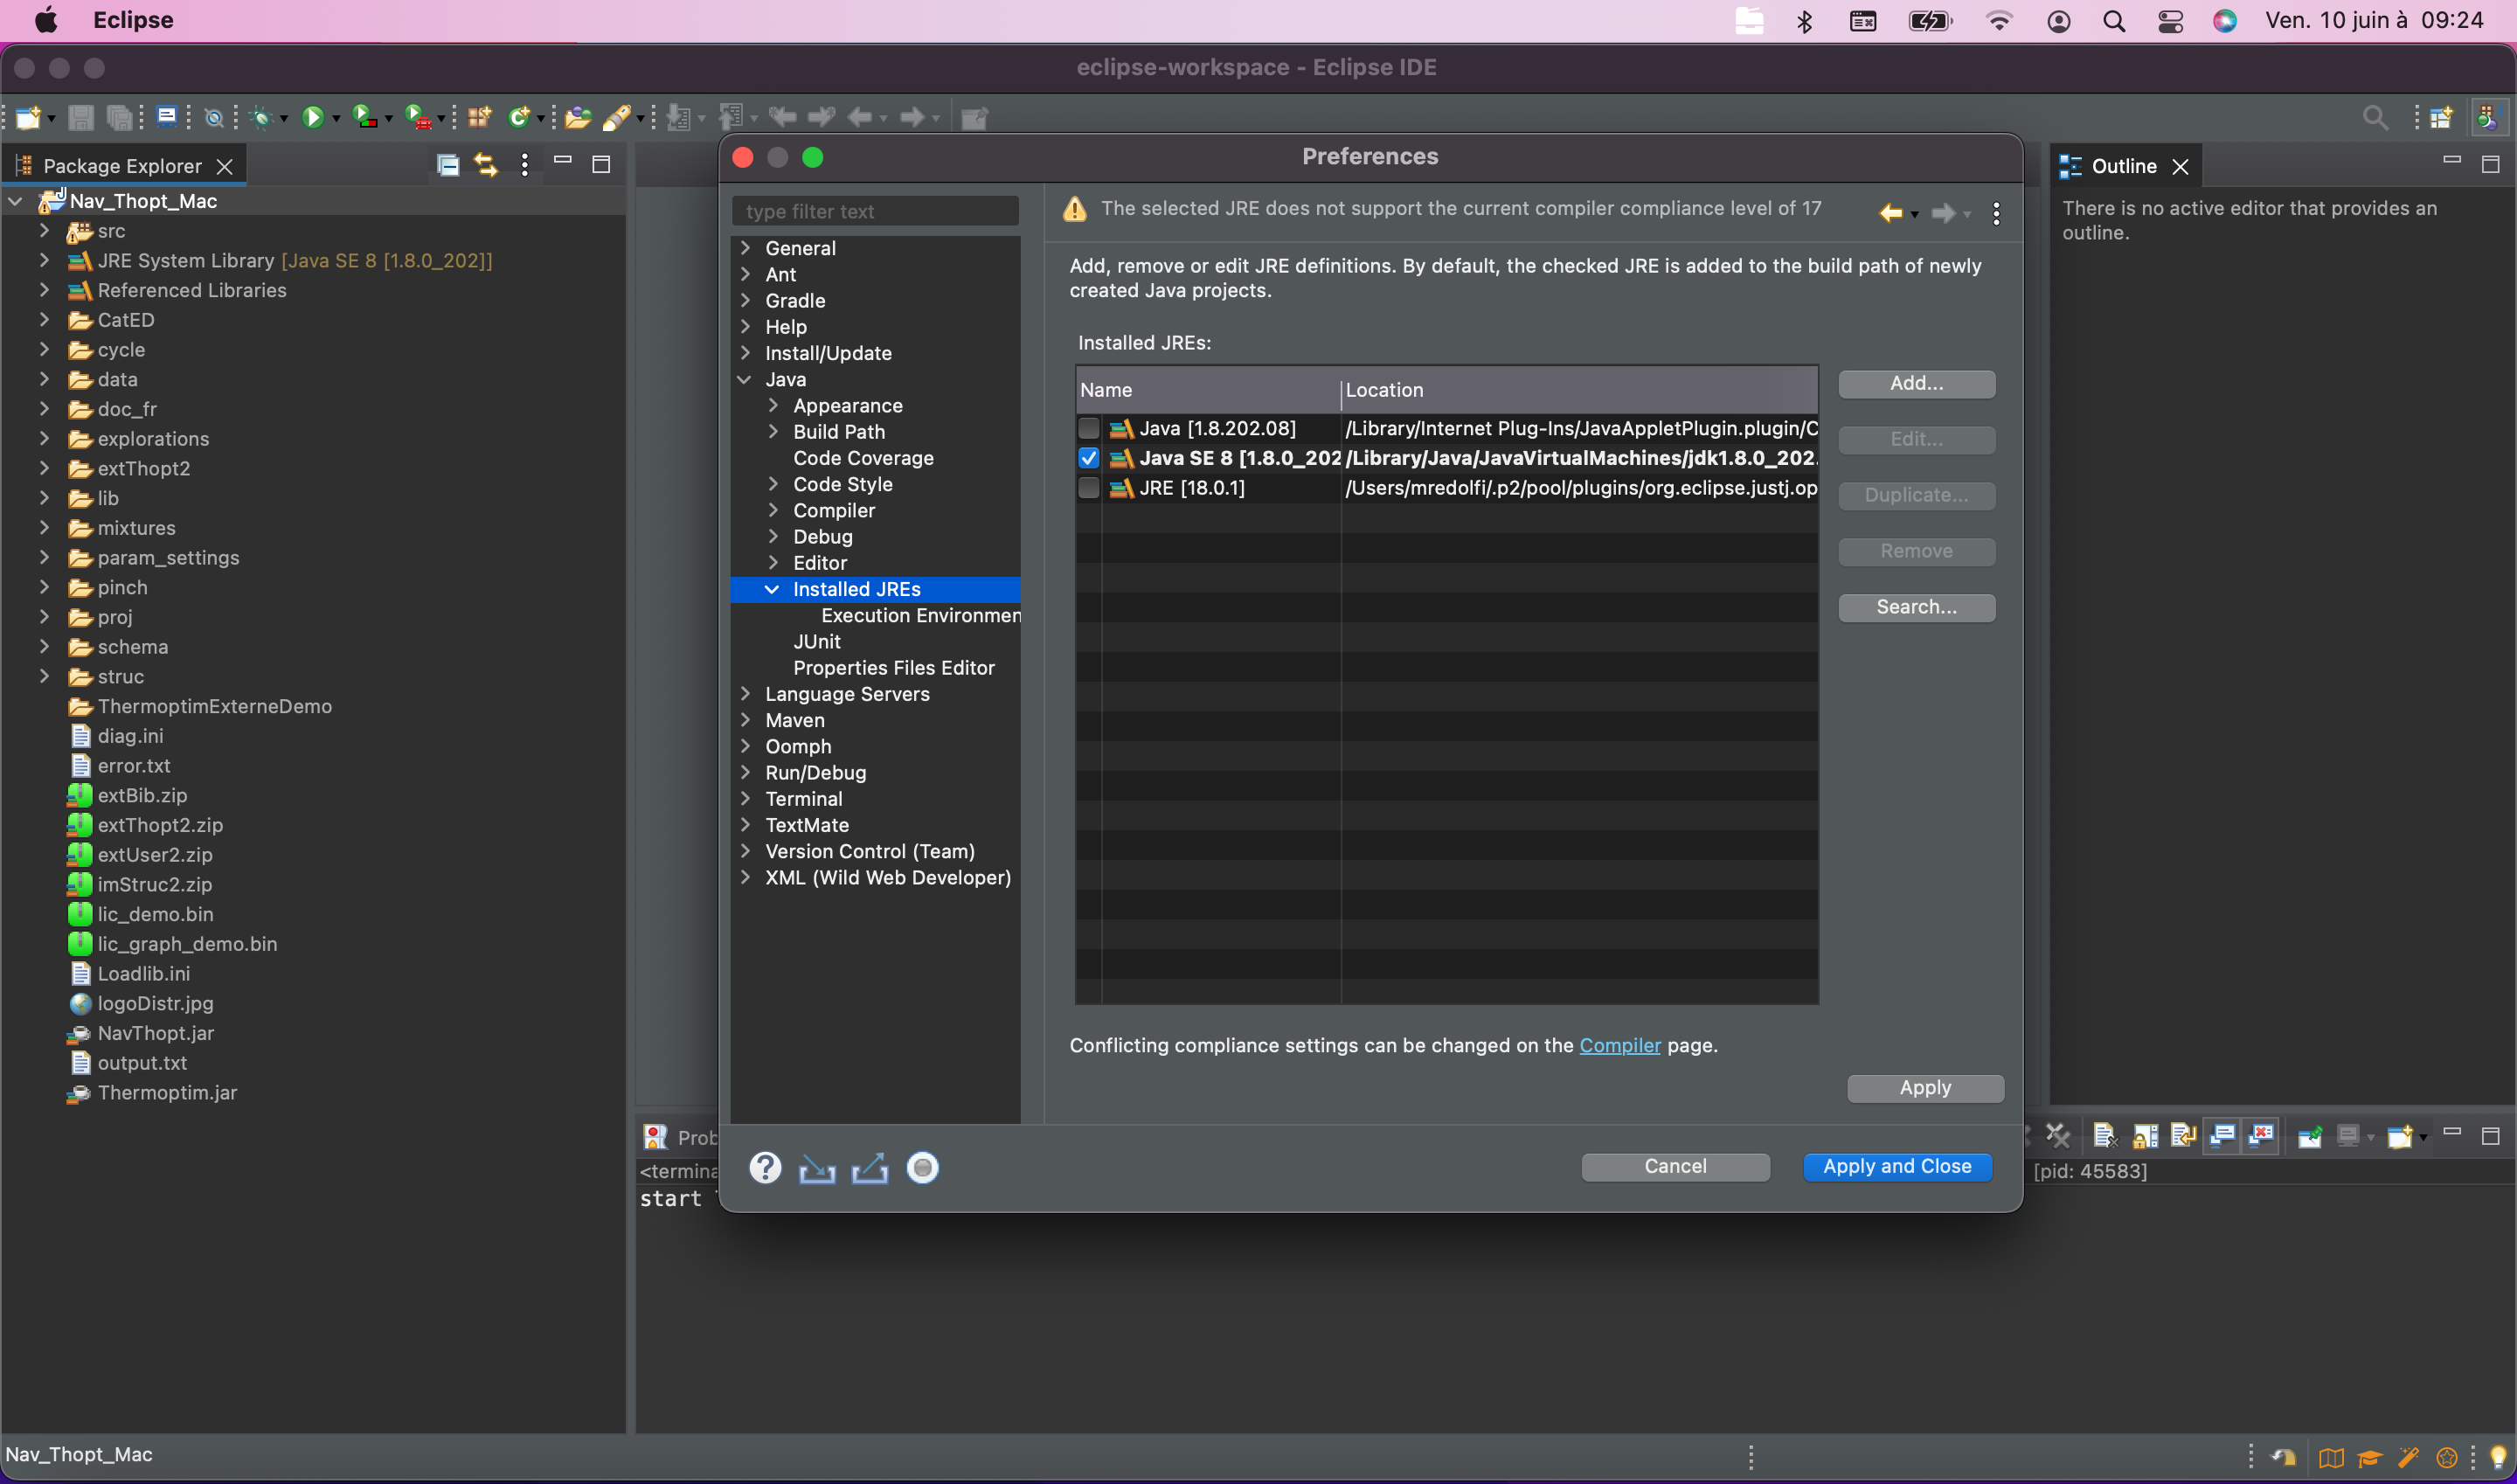Viewport: 2517px width, 1484px height.
Task: Toggle Pin Console
Action: [2309, 1135]
